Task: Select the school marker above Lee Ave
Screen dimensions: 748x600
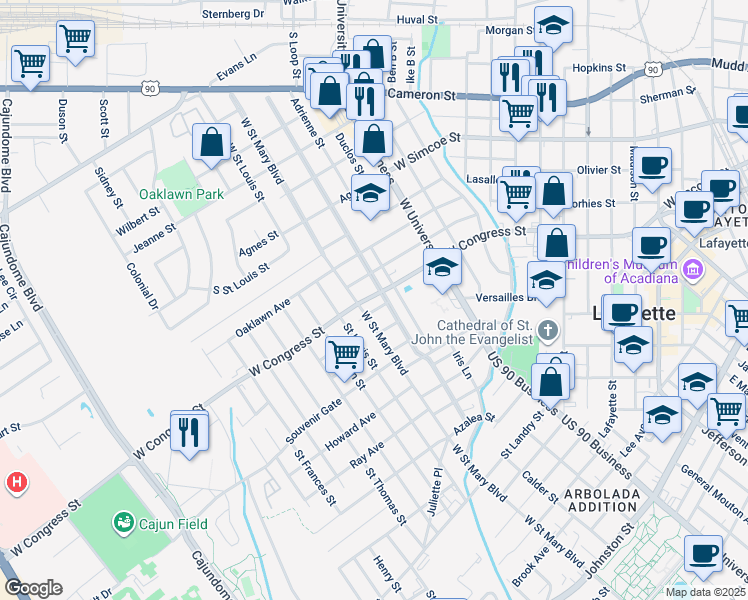Action: click(662, 416)
